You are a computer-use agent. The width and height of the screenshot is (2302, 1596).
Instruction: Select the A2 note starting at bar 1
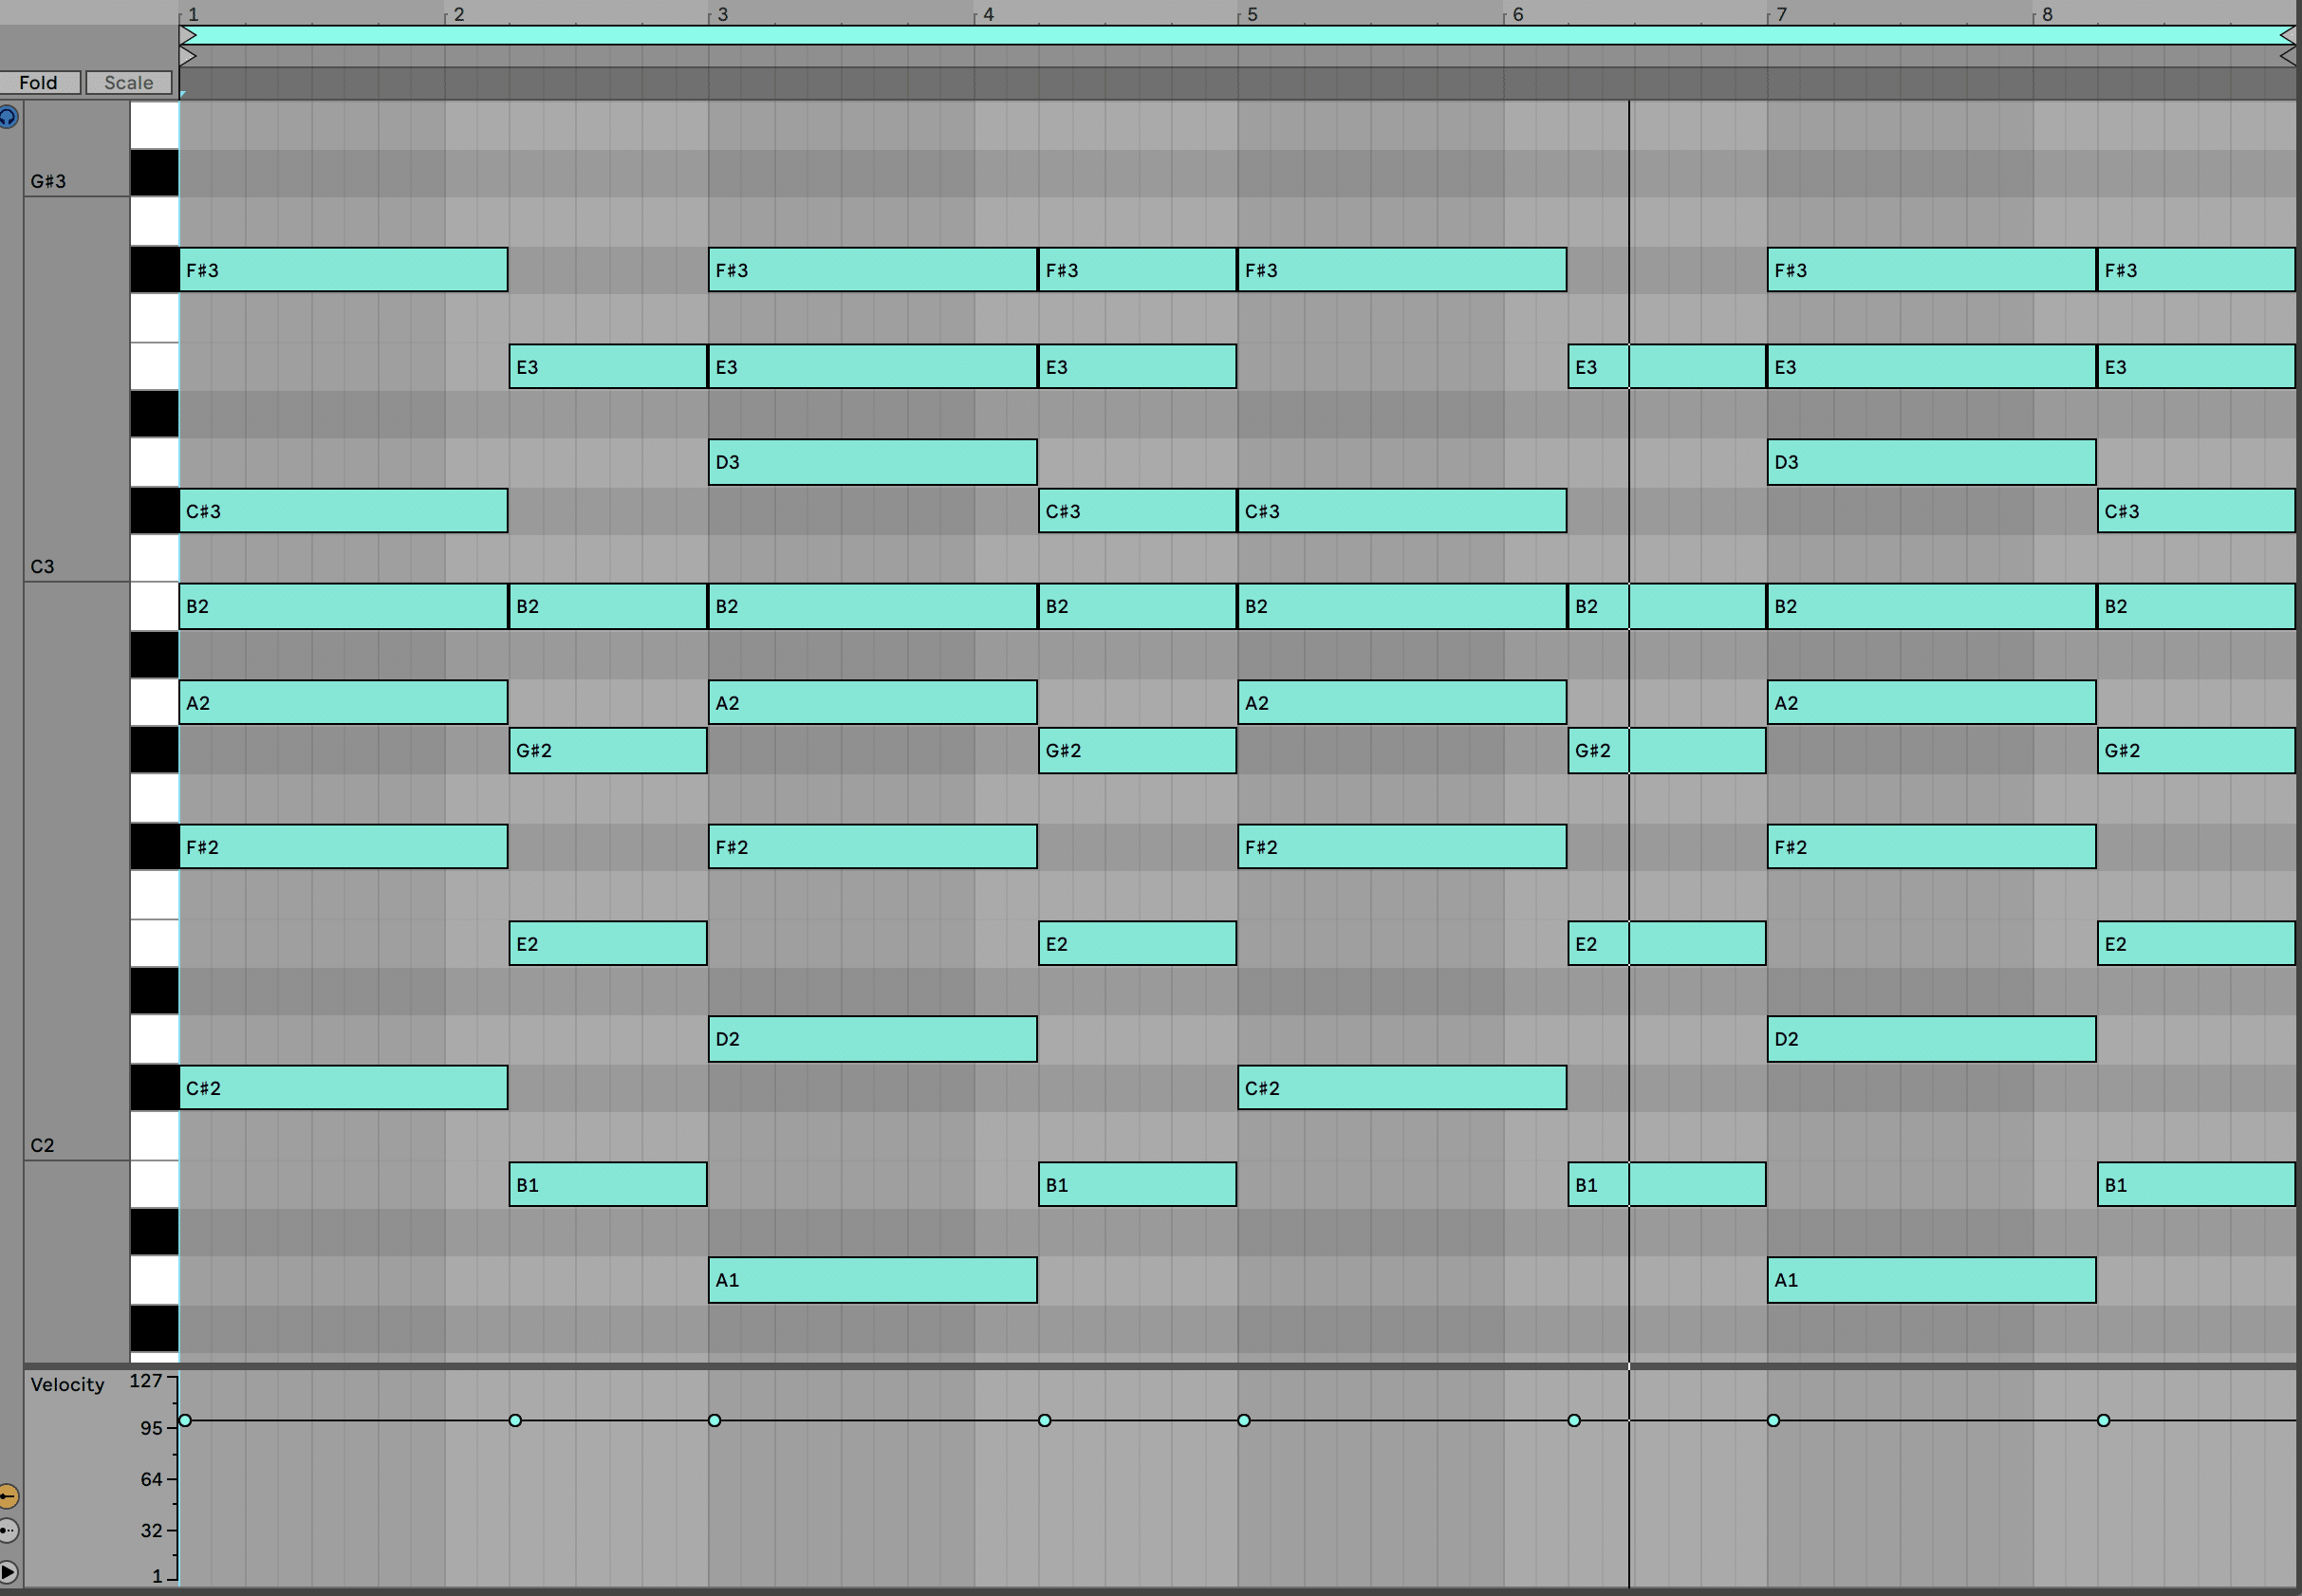point(344,703)
